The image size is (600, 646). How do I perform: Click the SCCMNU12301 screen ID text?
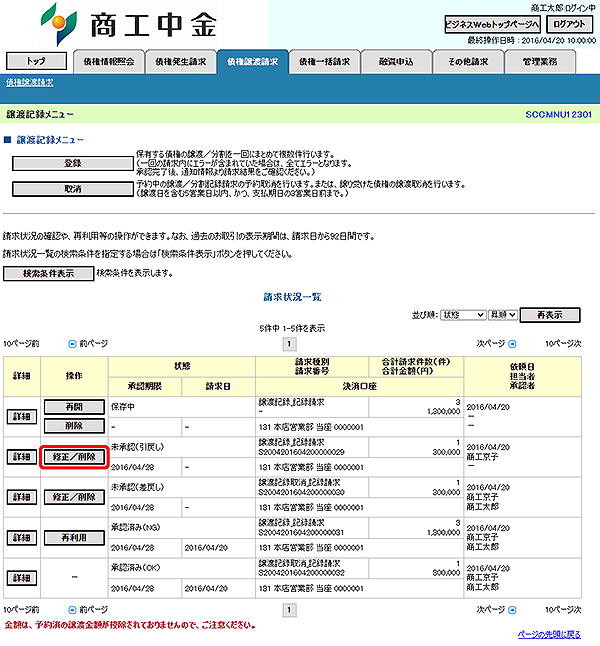[559, 115]
